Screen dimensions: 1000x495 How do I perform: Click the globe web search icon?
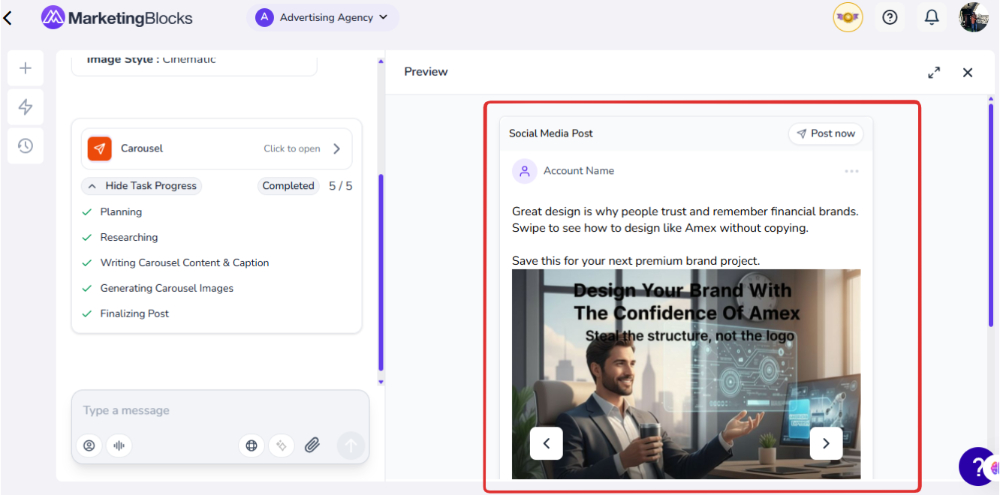point(252,446)
